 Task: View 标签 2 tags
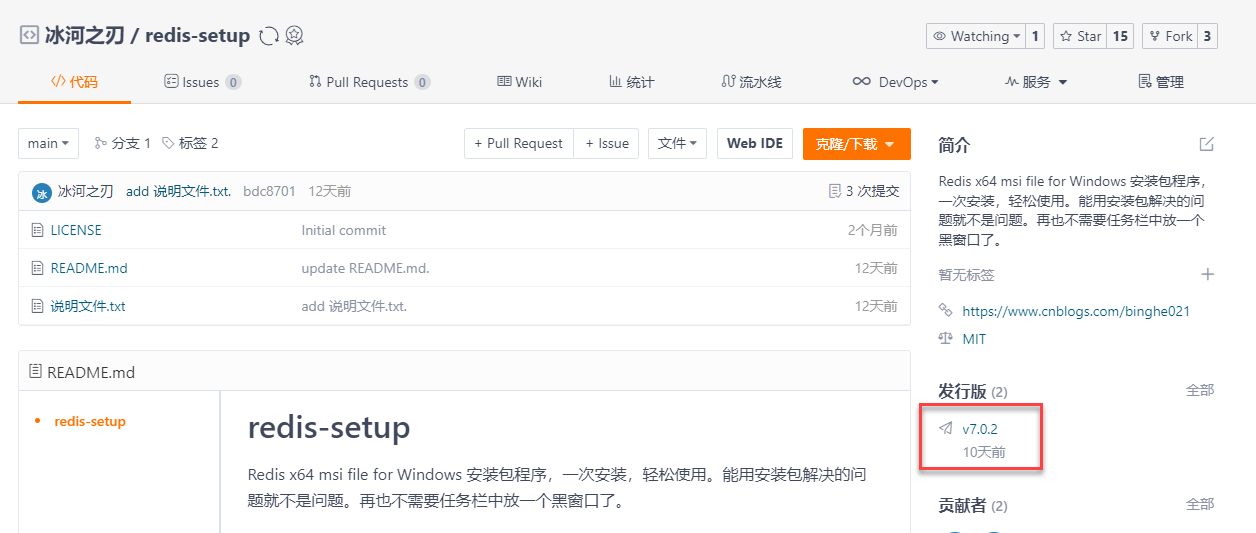pos(190,143)
